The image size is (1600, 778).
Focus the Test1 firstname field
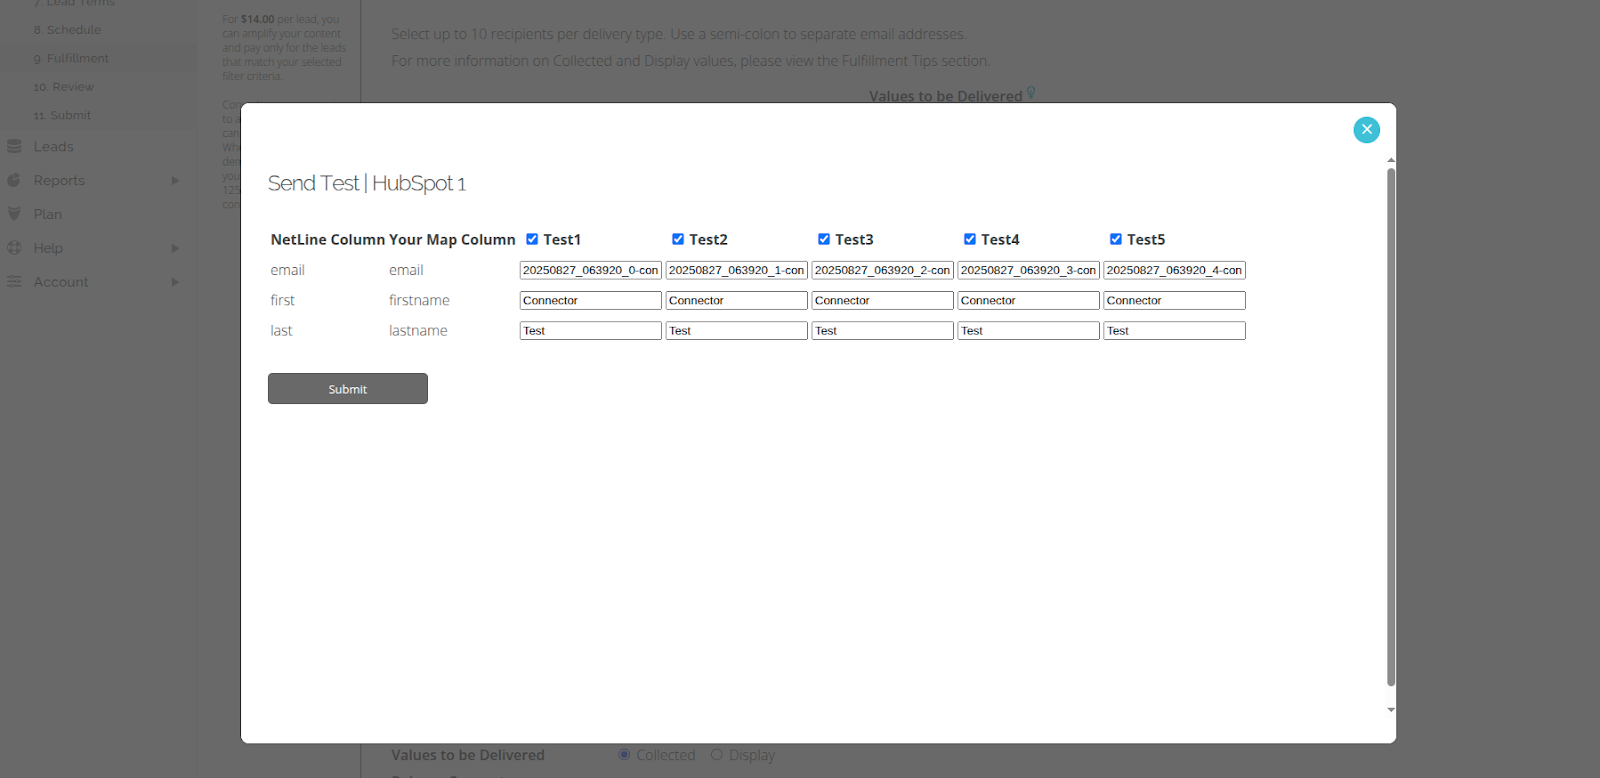591,300
